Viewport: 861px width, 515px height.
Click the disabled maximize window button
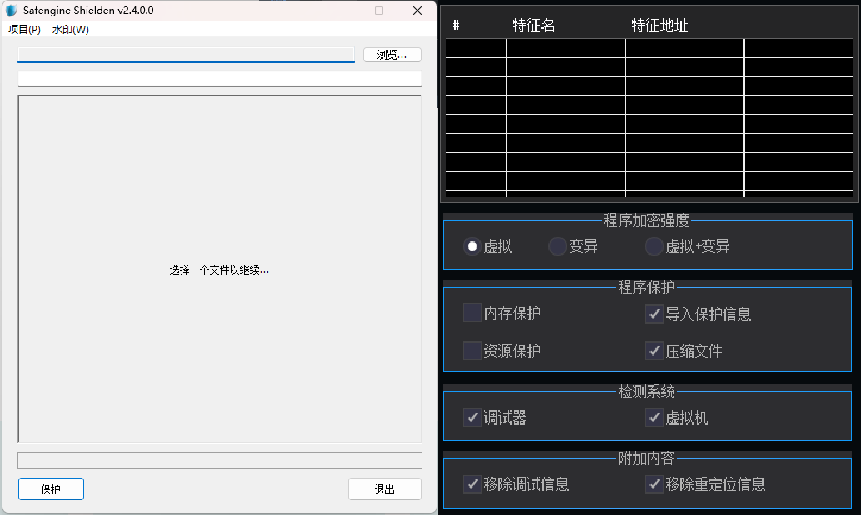point(379,10)
